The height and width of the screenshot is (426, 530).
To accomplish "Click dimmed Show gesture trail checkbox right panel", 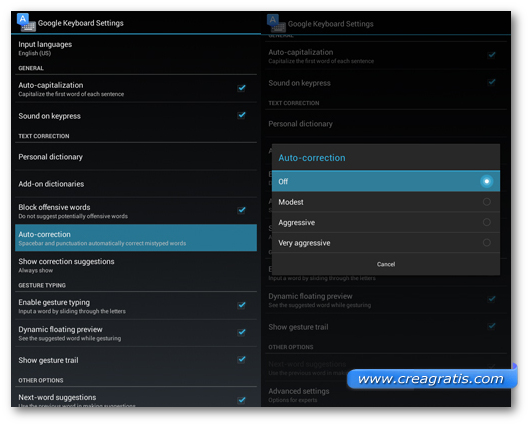I will coord(492,326).
